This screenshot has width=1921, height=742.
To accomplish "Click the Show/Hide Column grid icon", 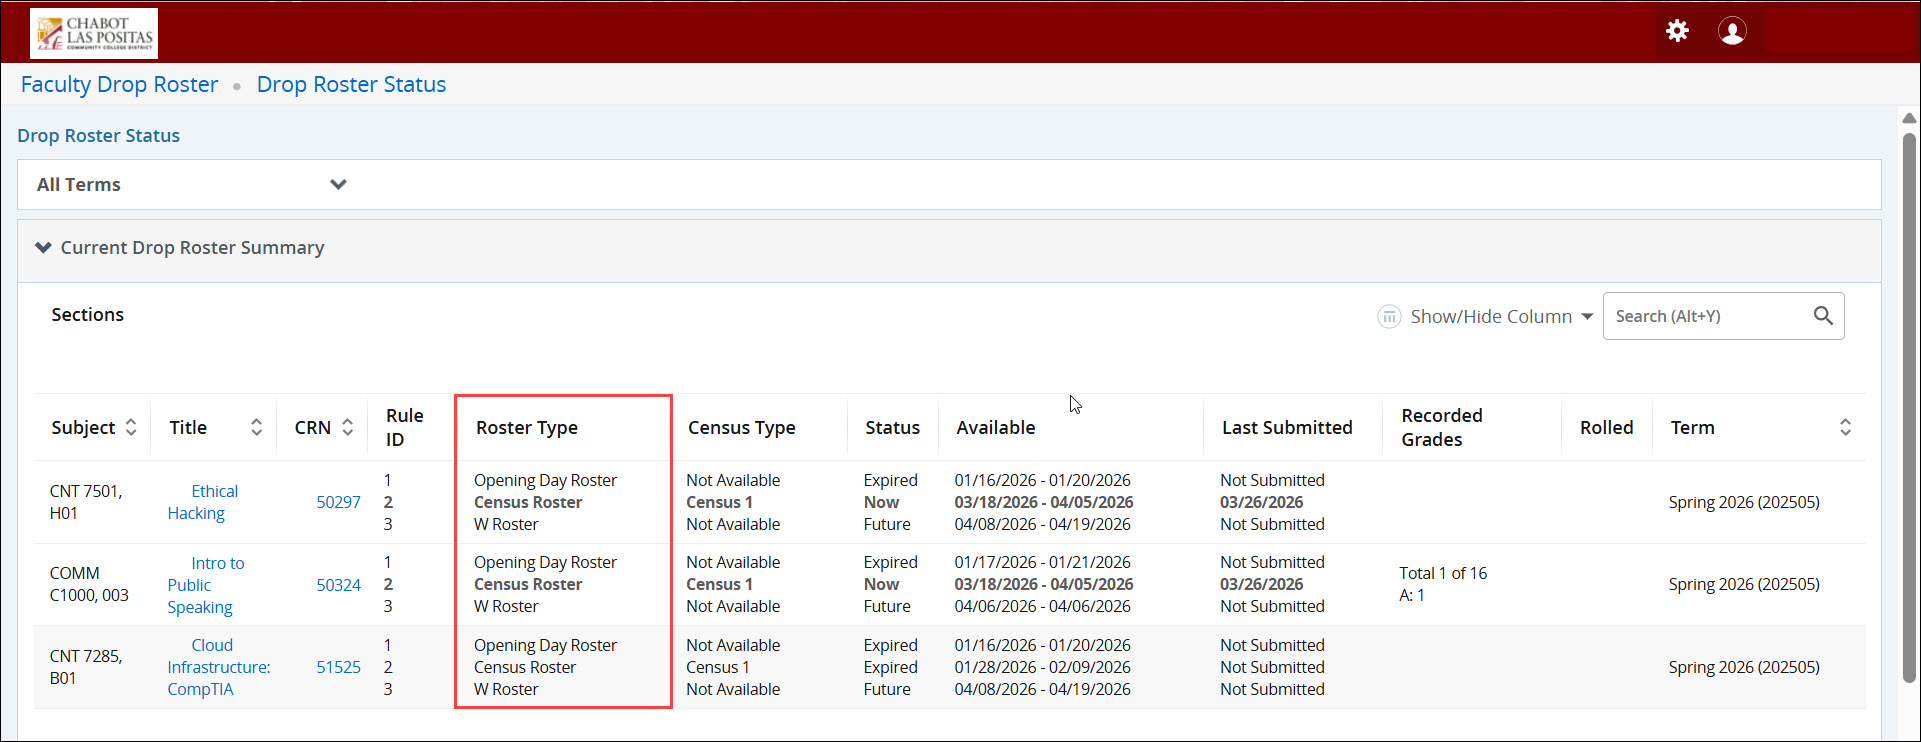I will point(1389,317).
